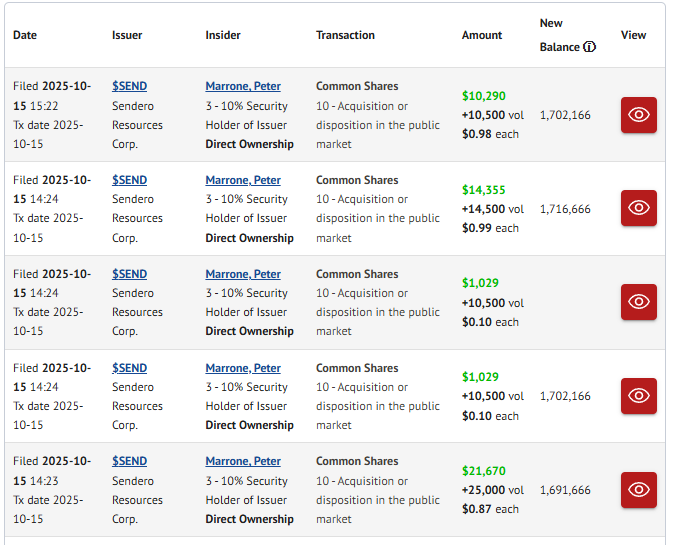Click the info icon beside New Balance
Screen dimensions: 674x545
589,47
